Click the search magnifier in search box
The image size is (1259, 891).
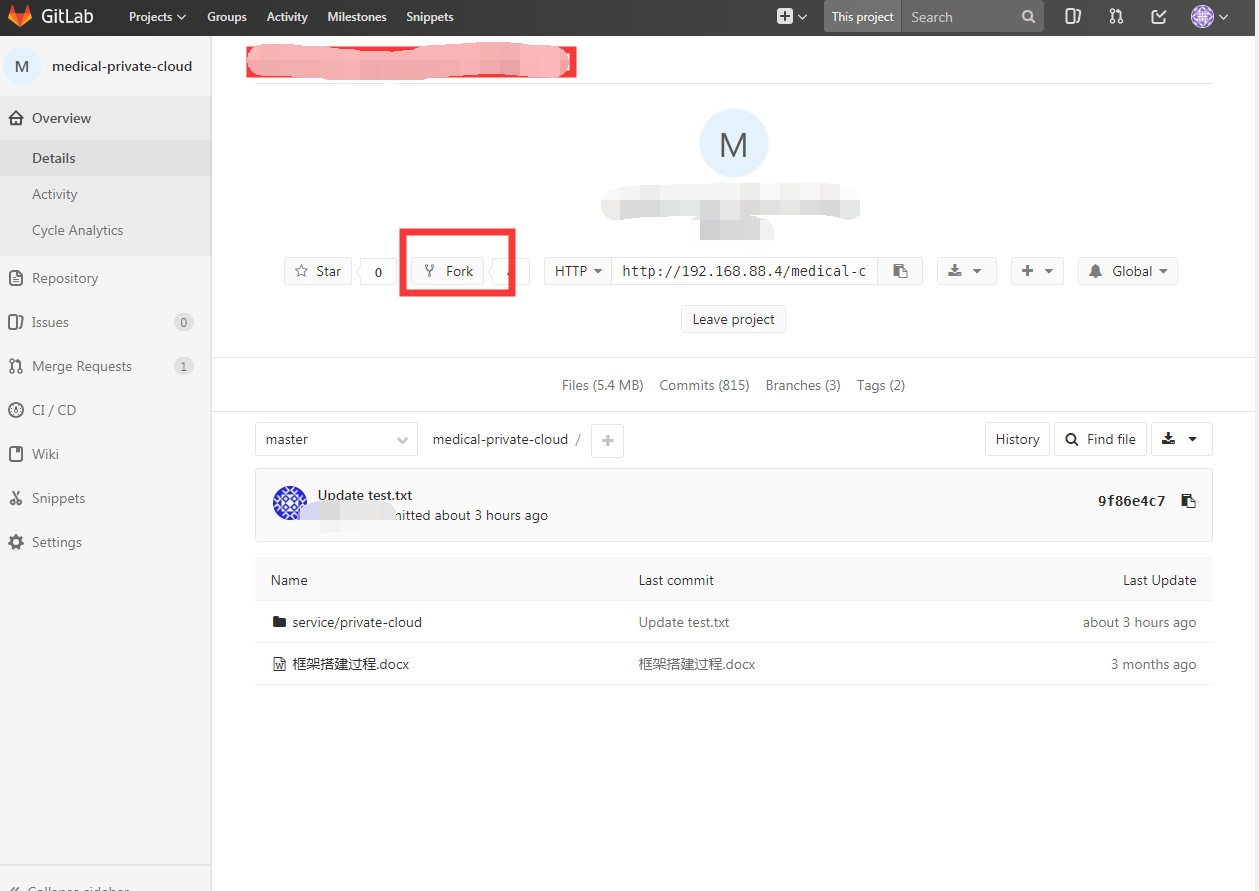pos(1028,16)
